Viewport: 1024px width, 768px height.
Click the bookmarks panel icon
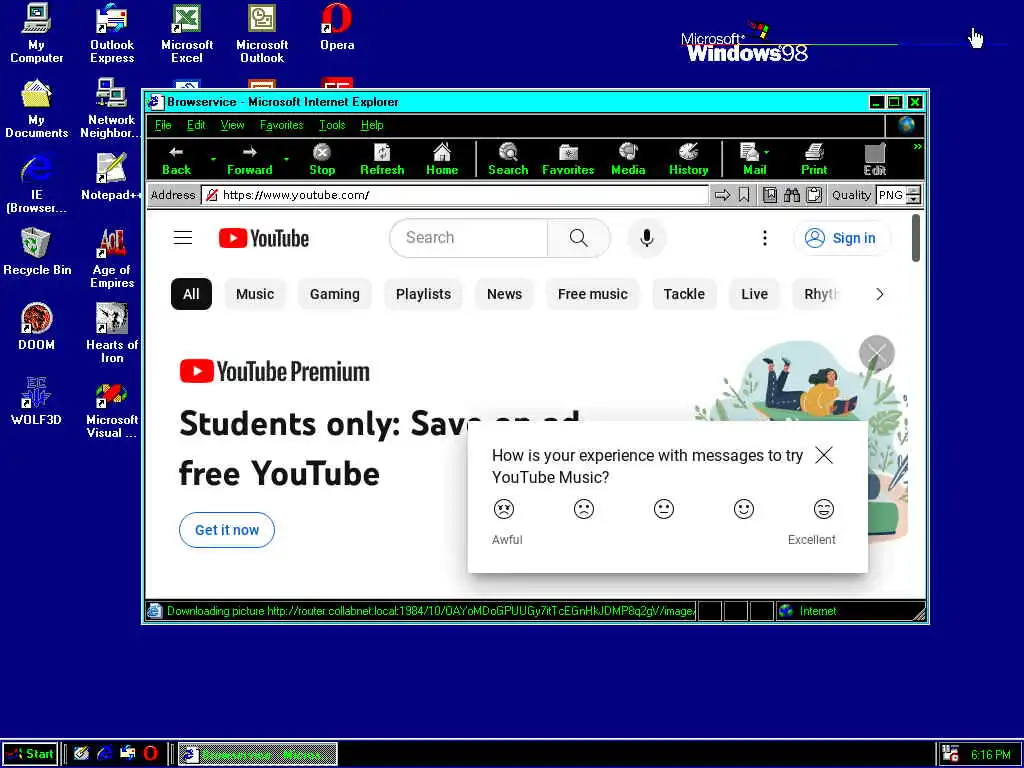[x=770, y=195]
